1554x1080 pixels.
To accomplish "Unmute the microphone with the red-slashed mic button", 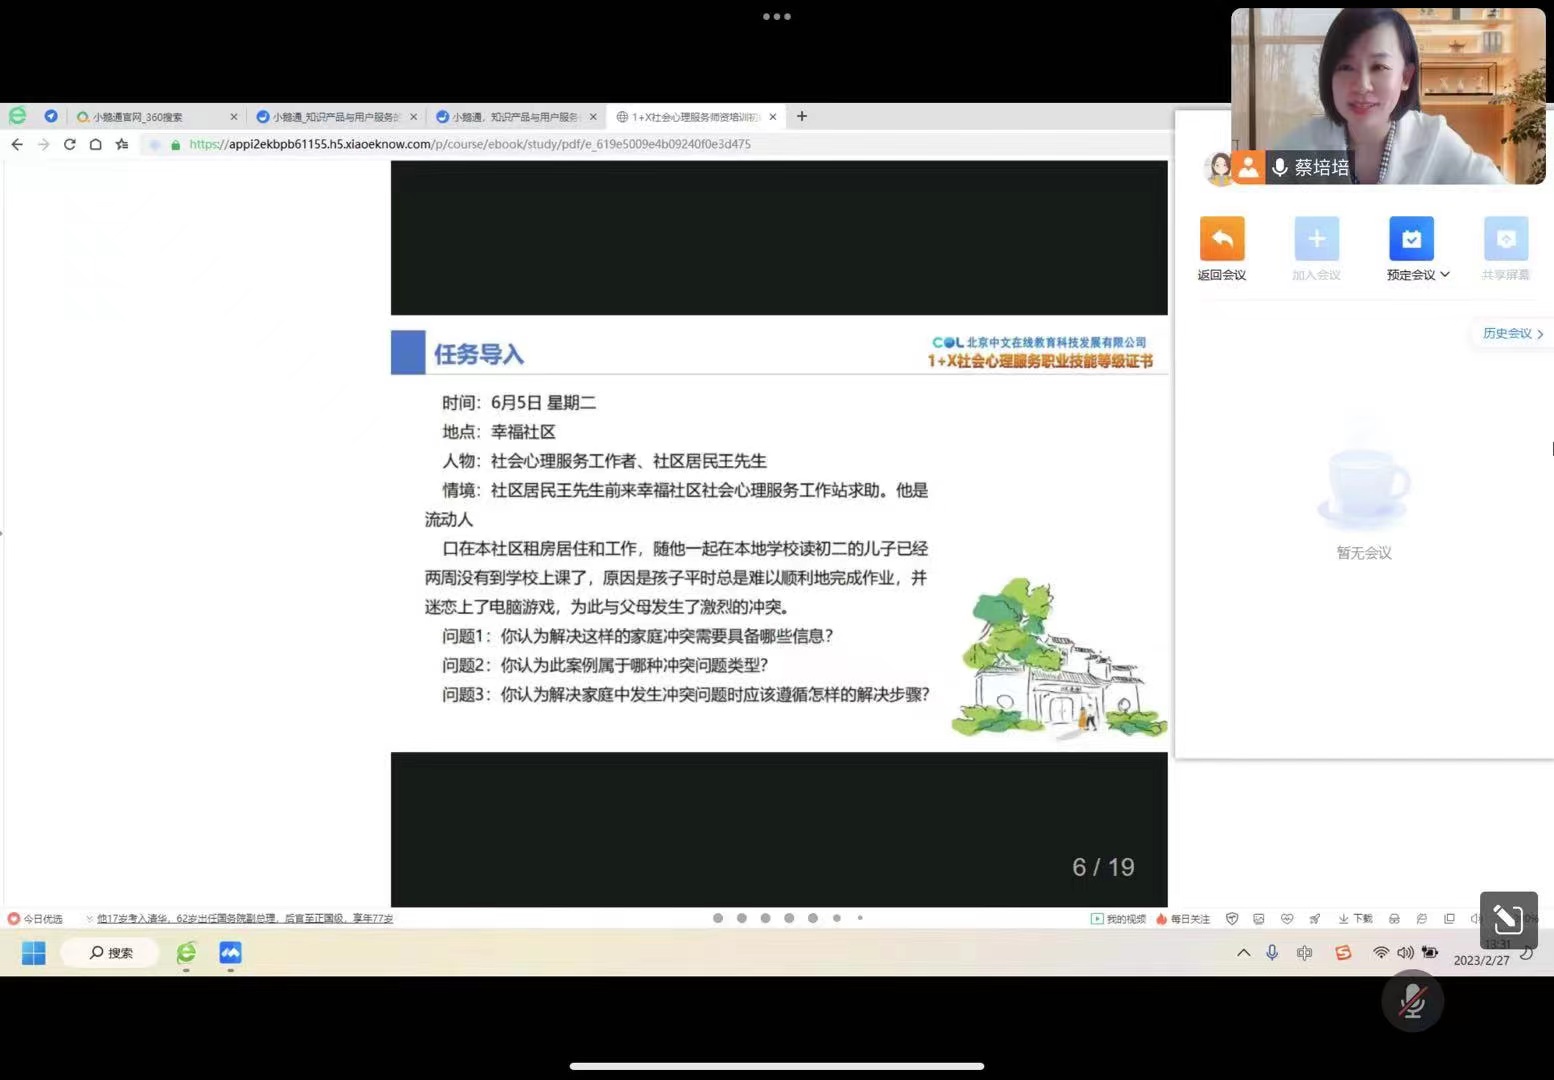I will (1412, 1001).
